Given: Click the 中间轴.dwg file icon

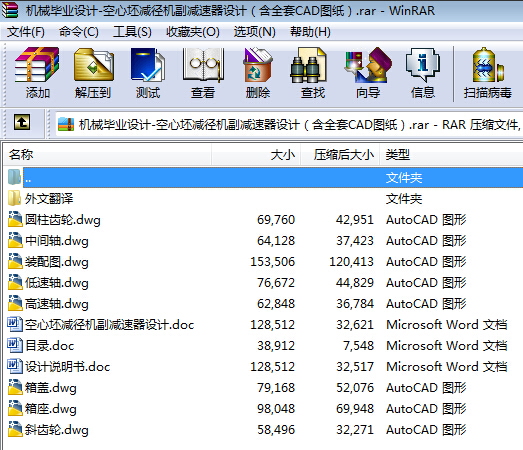Looking at the screenshot, I should coord(15,241).
